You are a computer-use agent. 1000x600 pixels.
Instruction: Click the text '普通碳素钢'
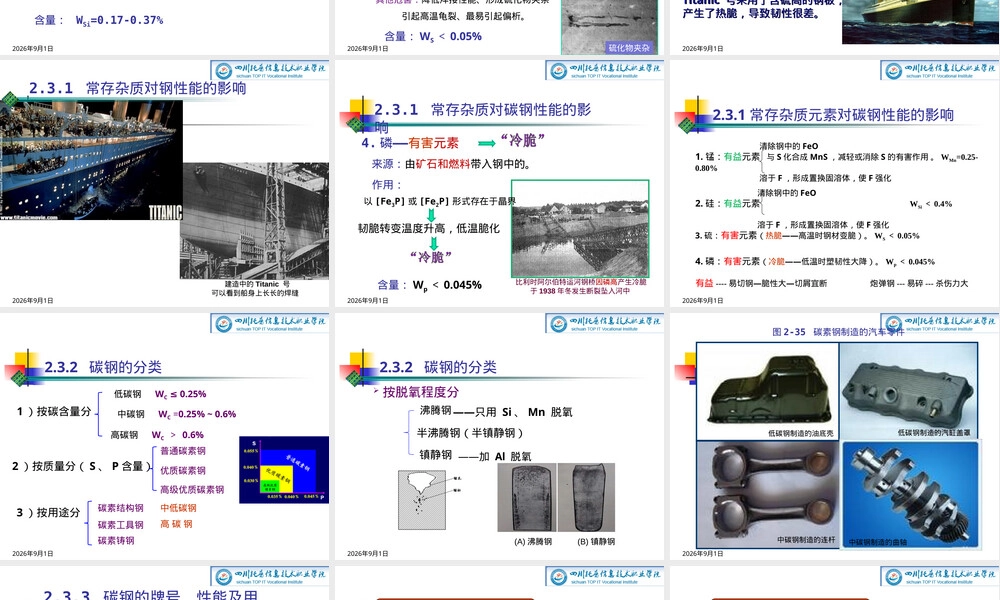coord(183,451)
